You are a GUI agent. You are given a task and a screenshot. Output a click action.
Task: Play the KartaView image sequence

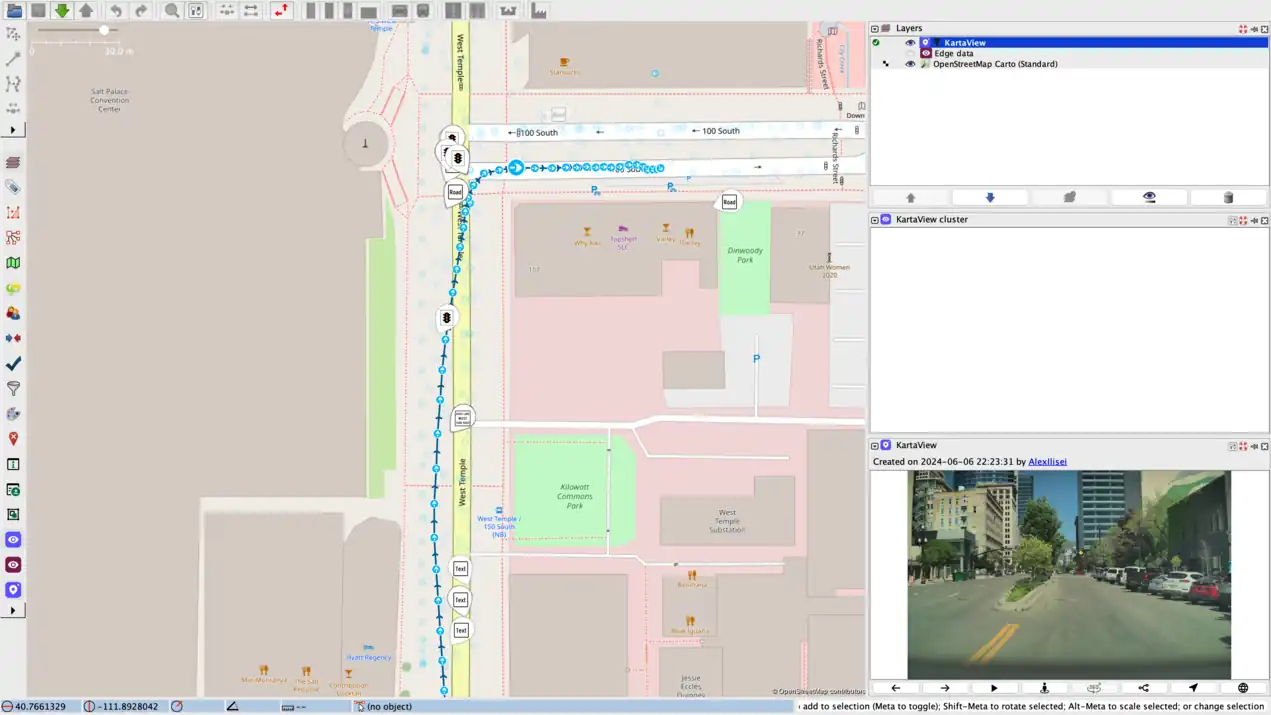point(994,688)
